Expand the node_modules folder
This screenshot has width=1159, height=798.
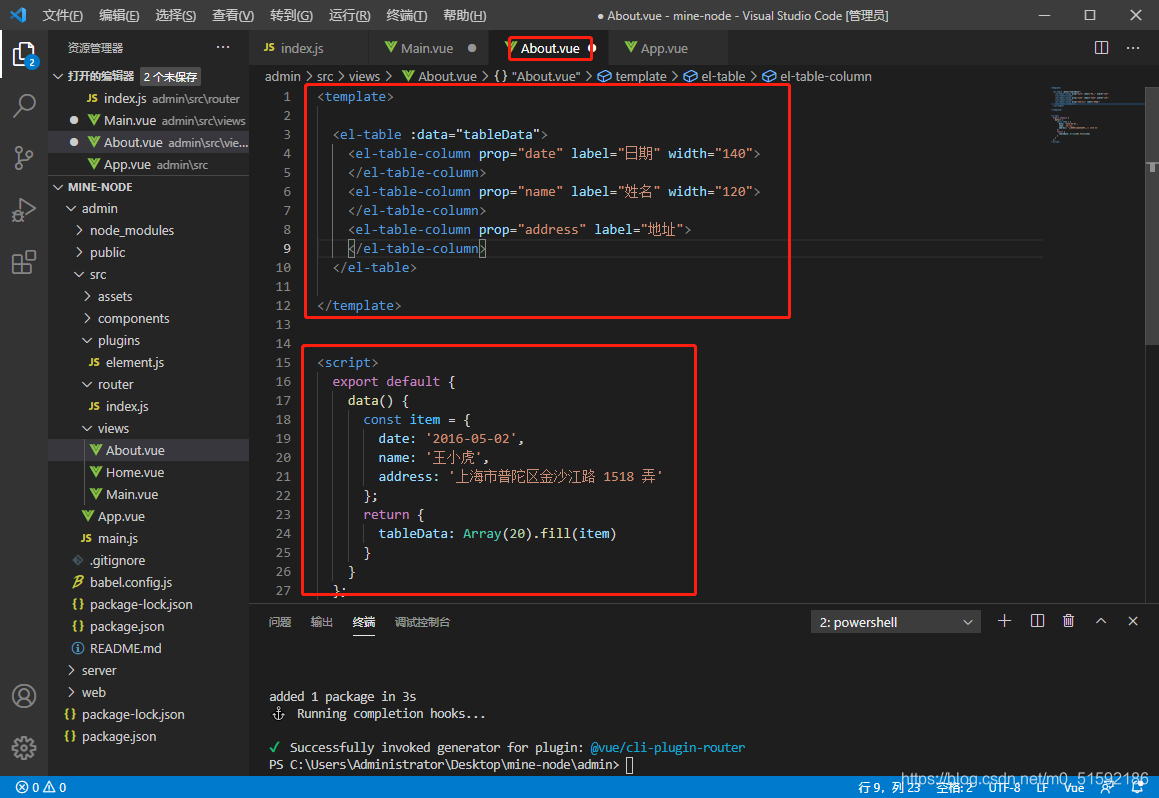[131, 230]
